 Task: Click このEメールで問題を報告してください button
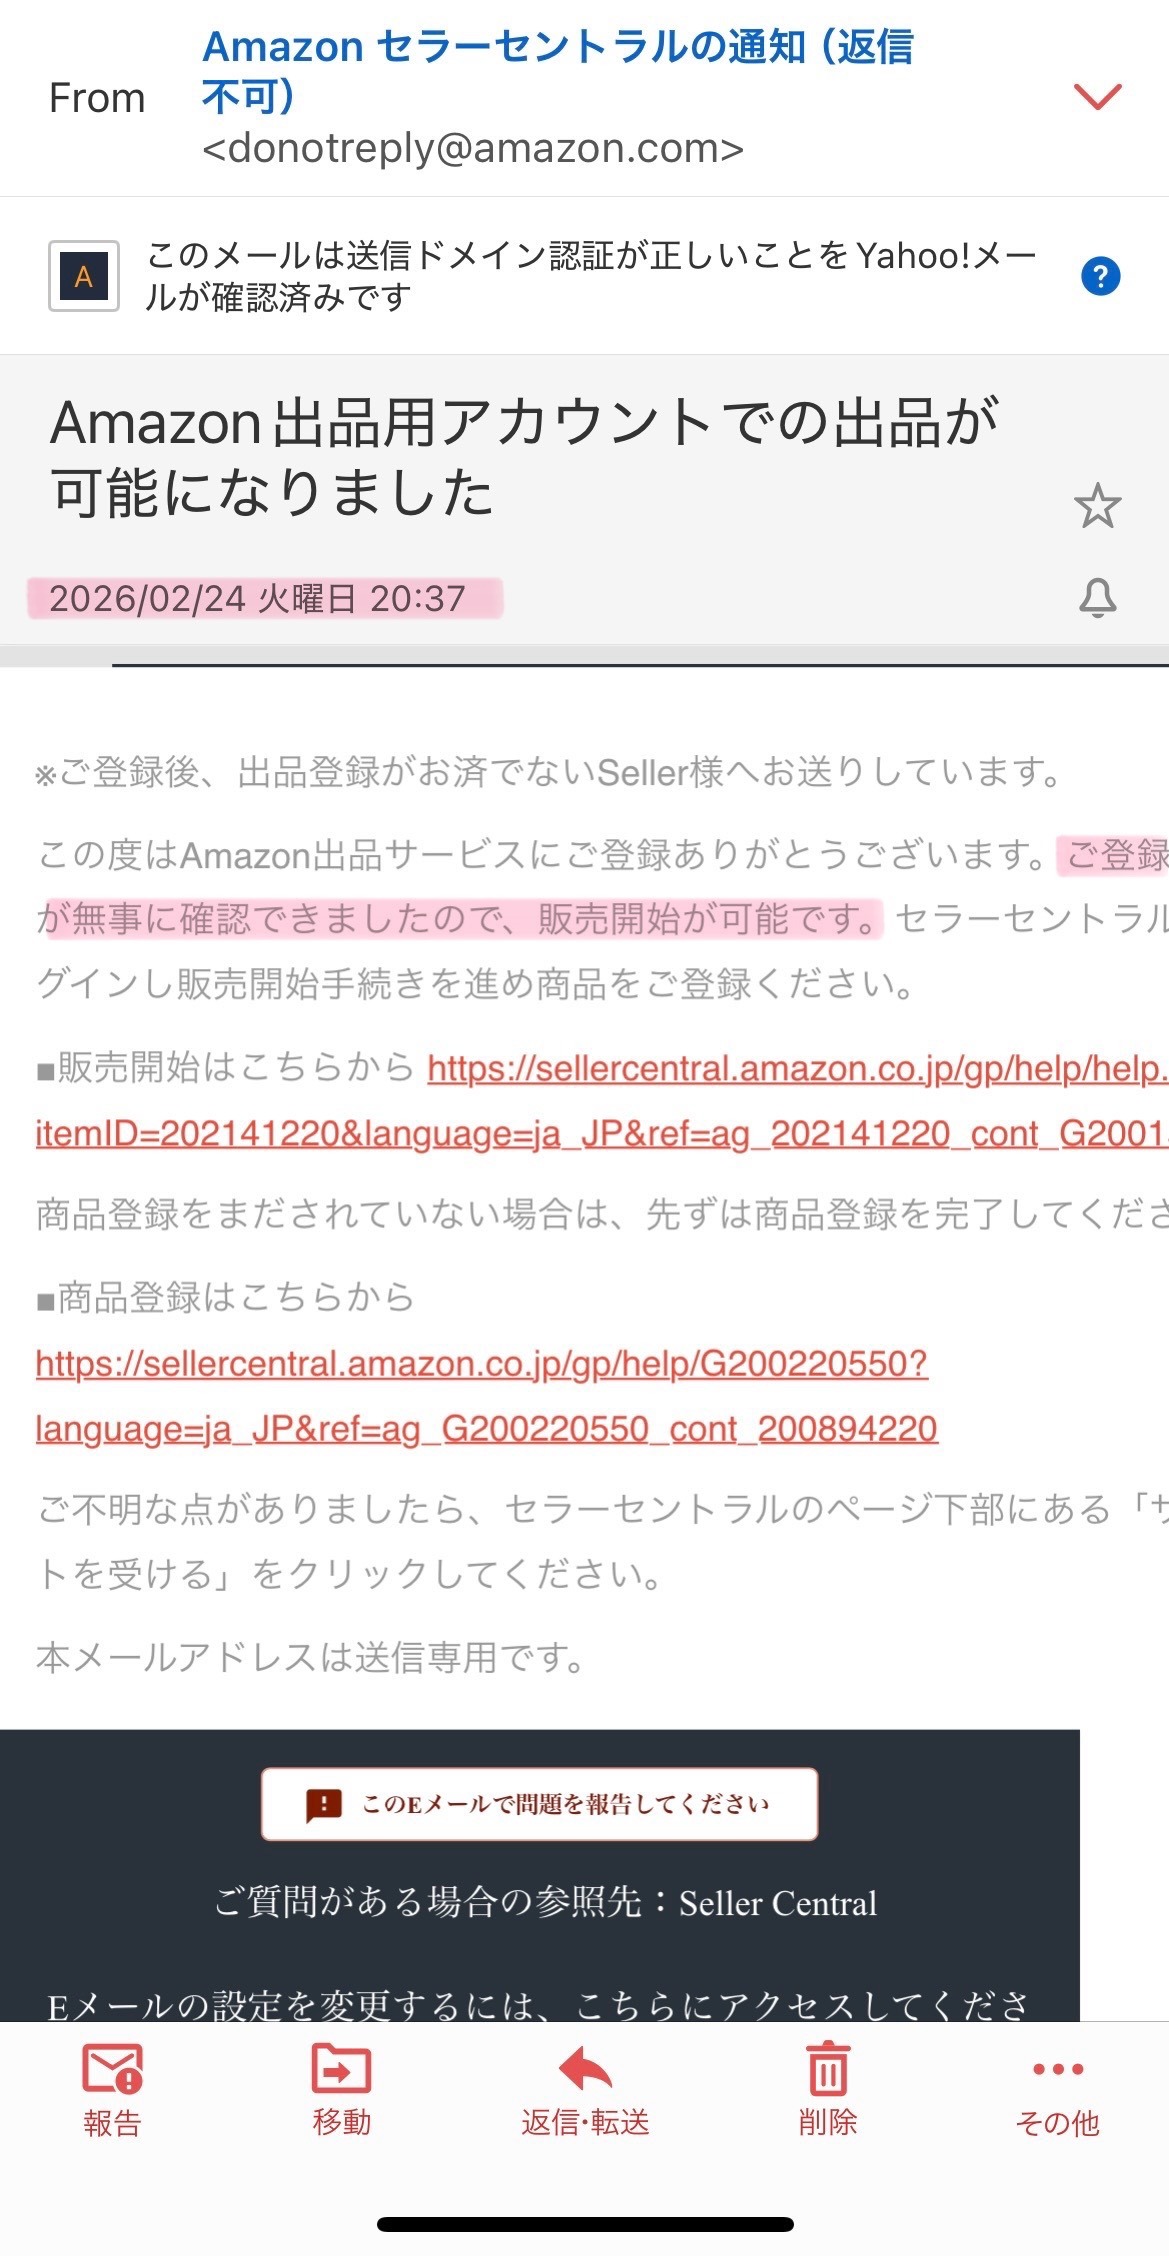click(x=539, y=1804)
